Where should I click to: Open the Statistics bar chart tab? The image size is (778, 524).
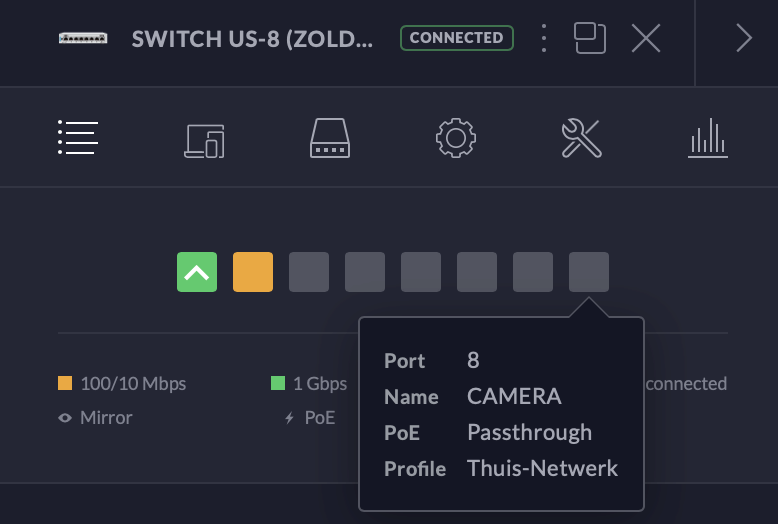(708, 138)
